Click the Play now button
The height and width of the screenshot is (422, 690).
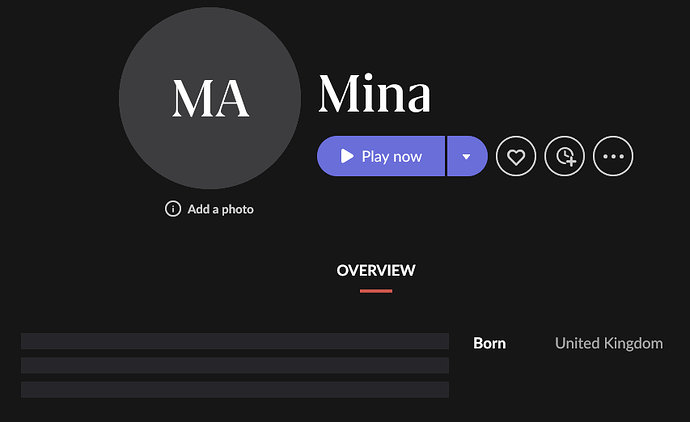click(381, 156)
